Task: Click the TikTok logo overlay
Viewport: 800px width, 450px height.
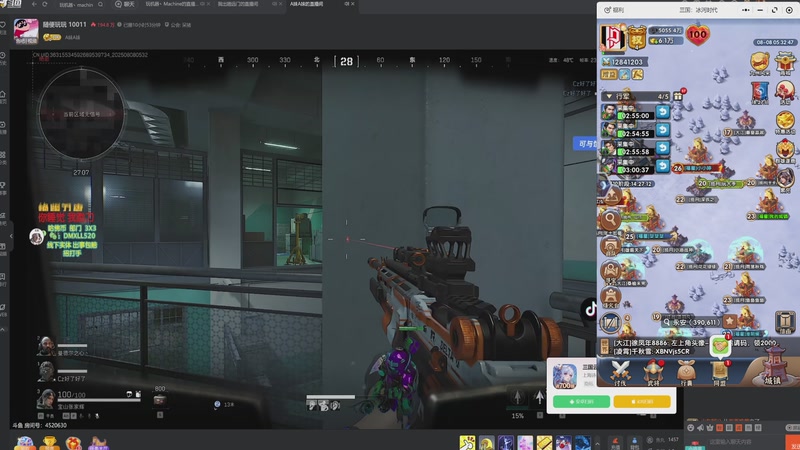Action: click(590, 309)
